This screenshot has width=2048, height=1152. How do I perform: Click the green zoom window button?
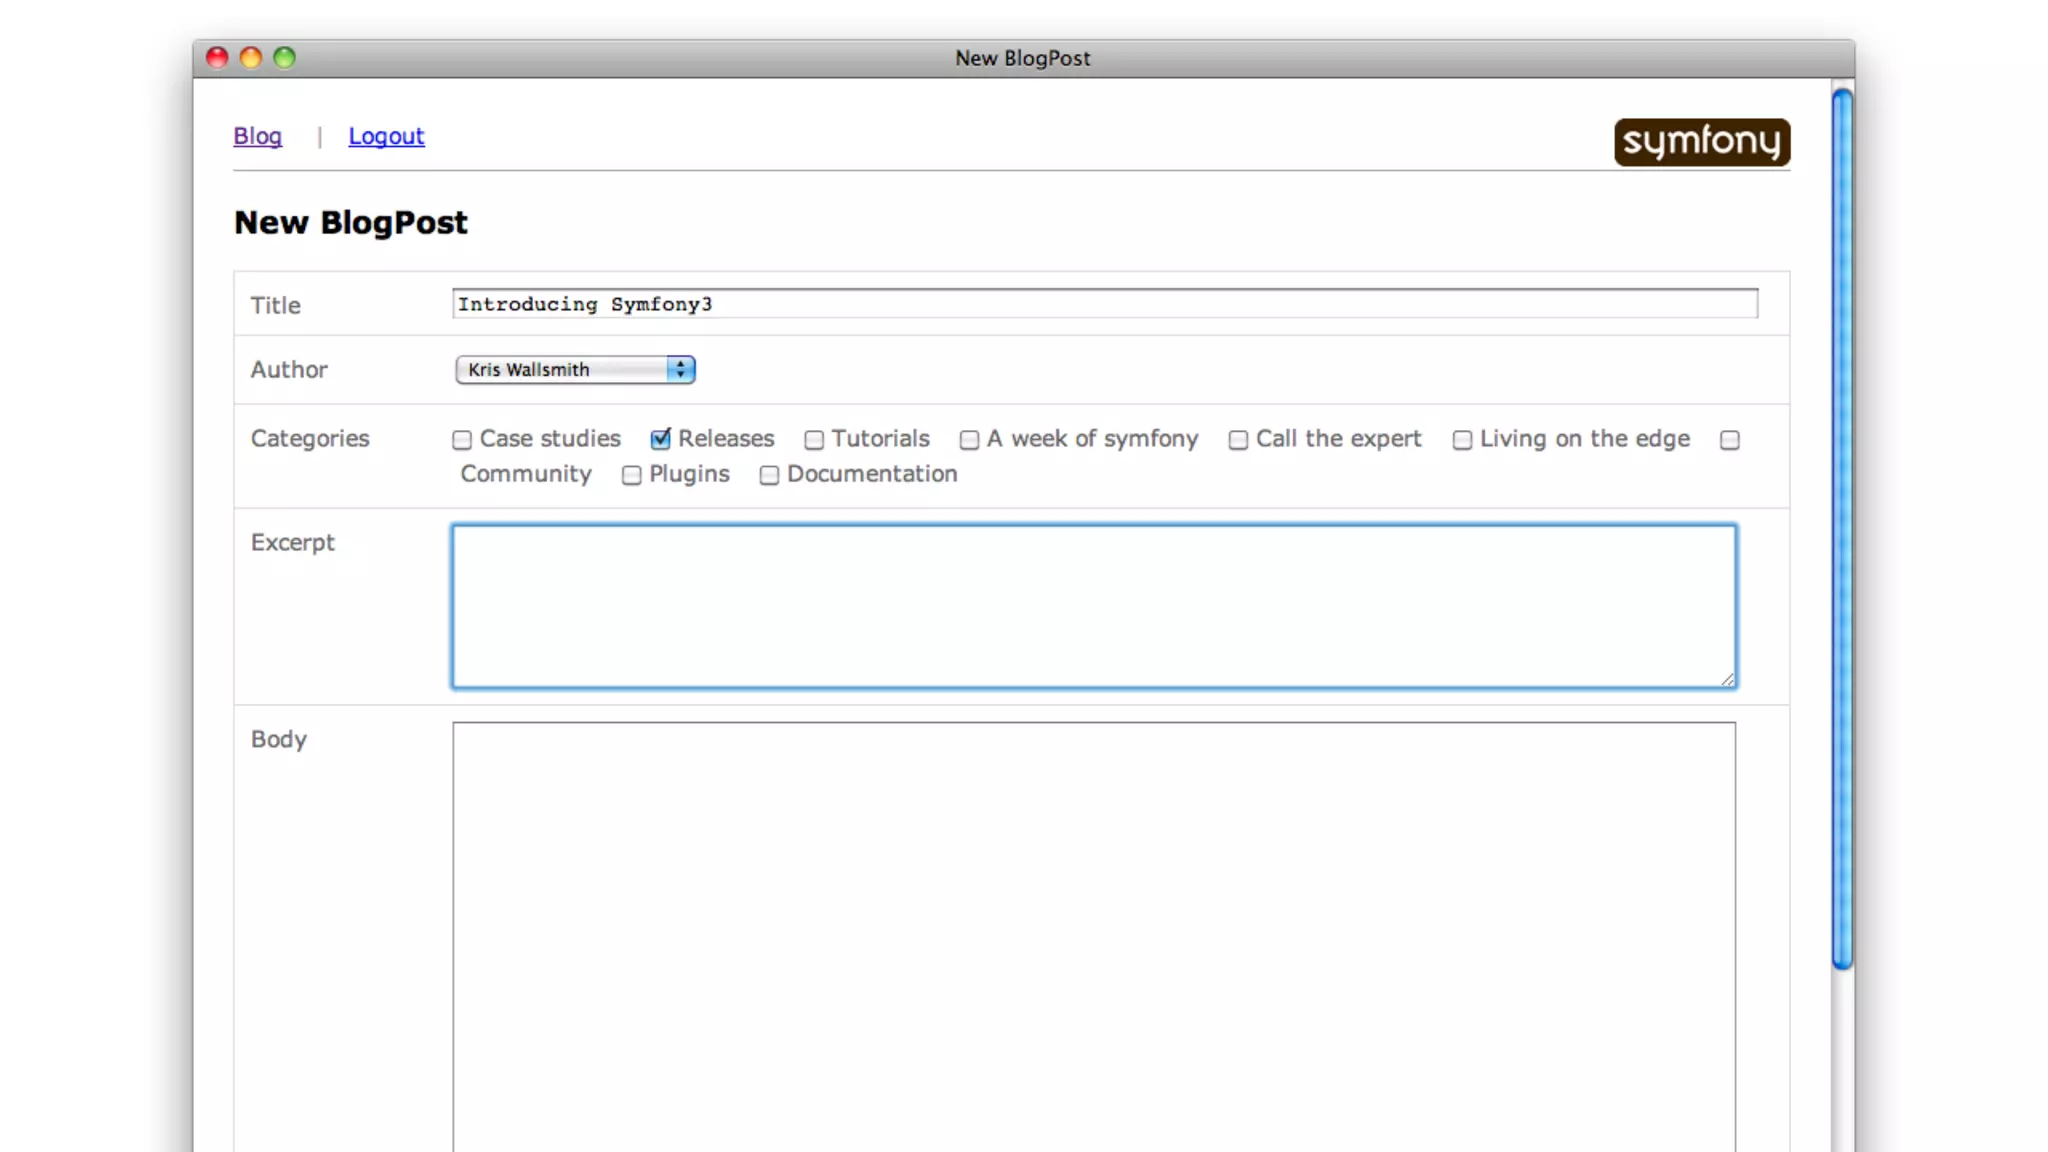pyautogui.click(x=285, y=58)
